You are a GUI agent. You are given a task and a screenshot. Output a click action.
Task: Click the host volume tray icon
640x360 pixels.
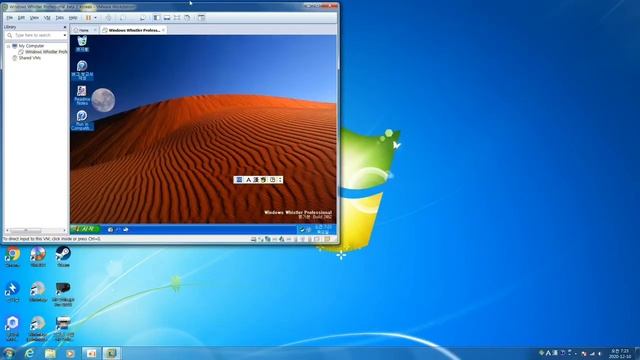tap(600, 353)
